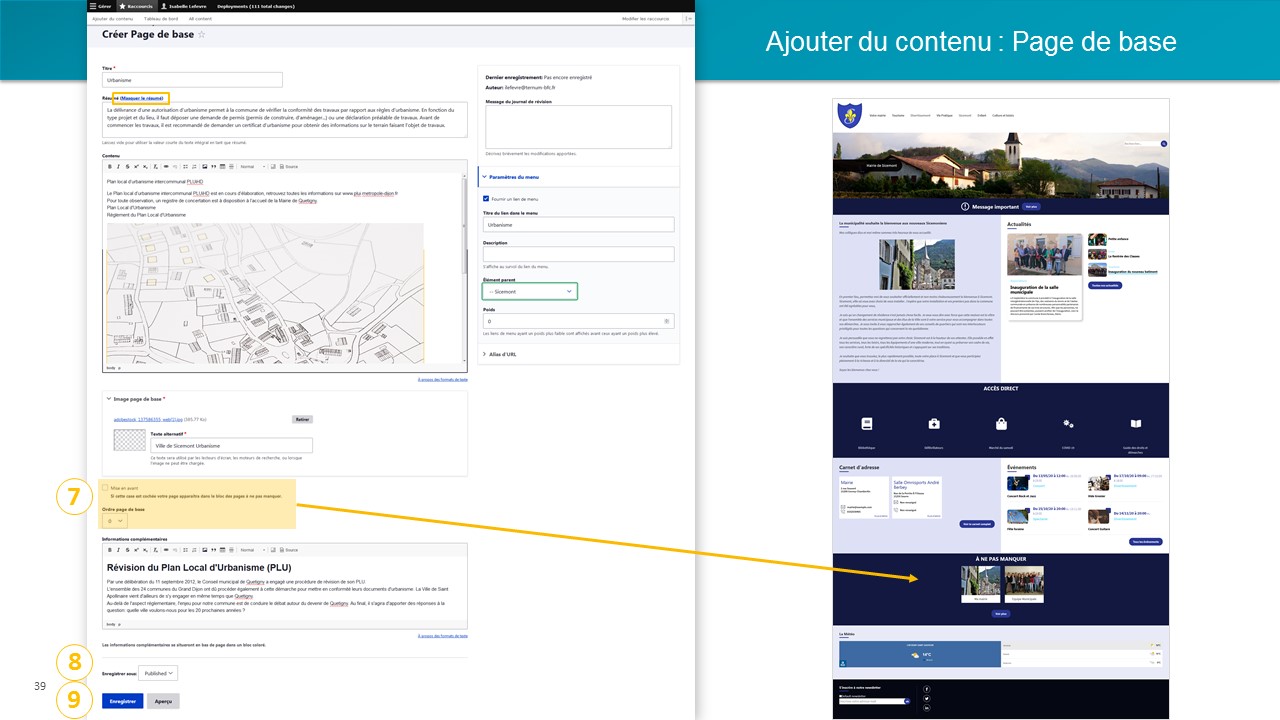Click Italic icon in Contenu editor toolbar
The height and width of the screenshot is (720, 1280).
tap(119, 166)
